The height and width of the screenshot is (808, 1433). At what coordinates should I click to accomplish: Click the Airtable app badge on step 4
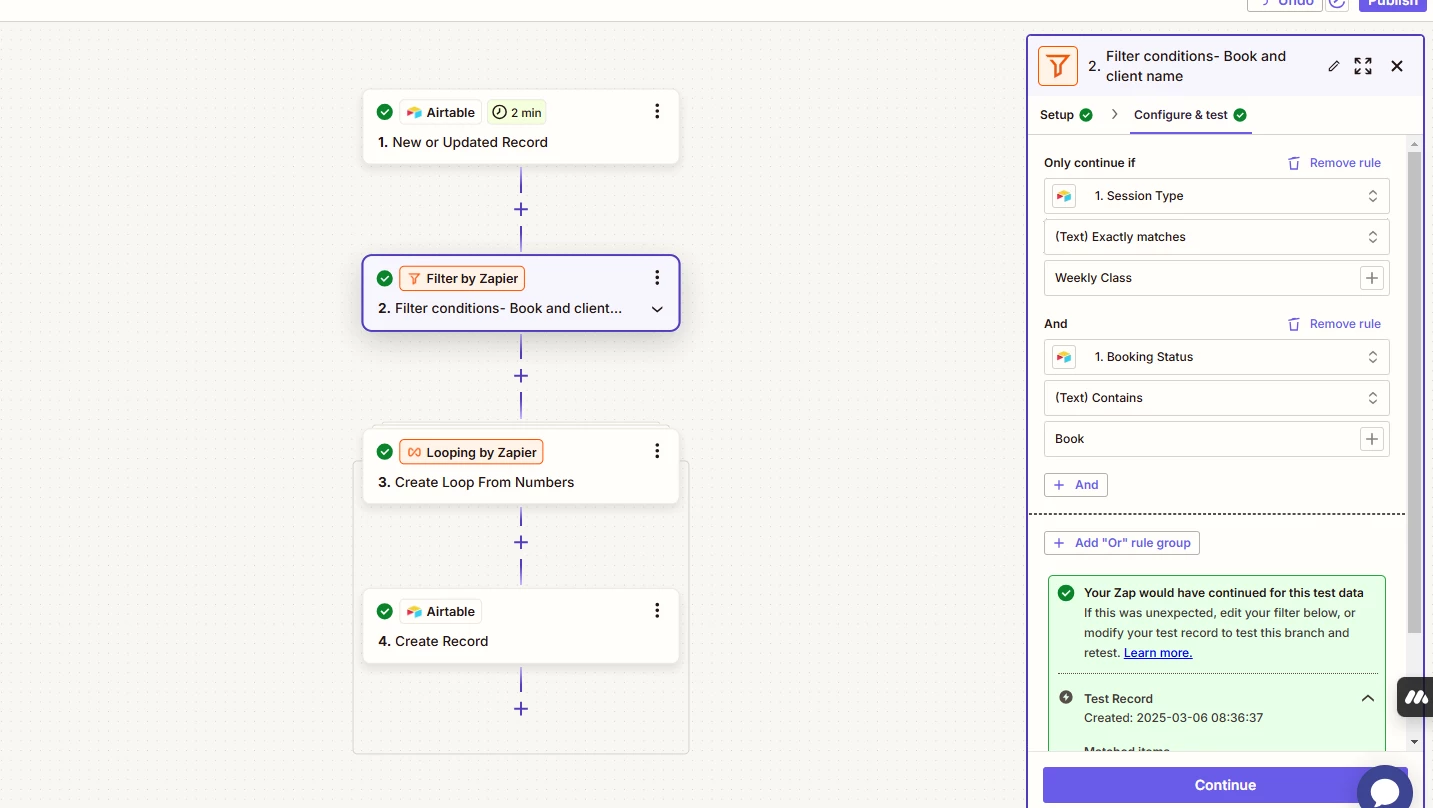tap(441, 611)
